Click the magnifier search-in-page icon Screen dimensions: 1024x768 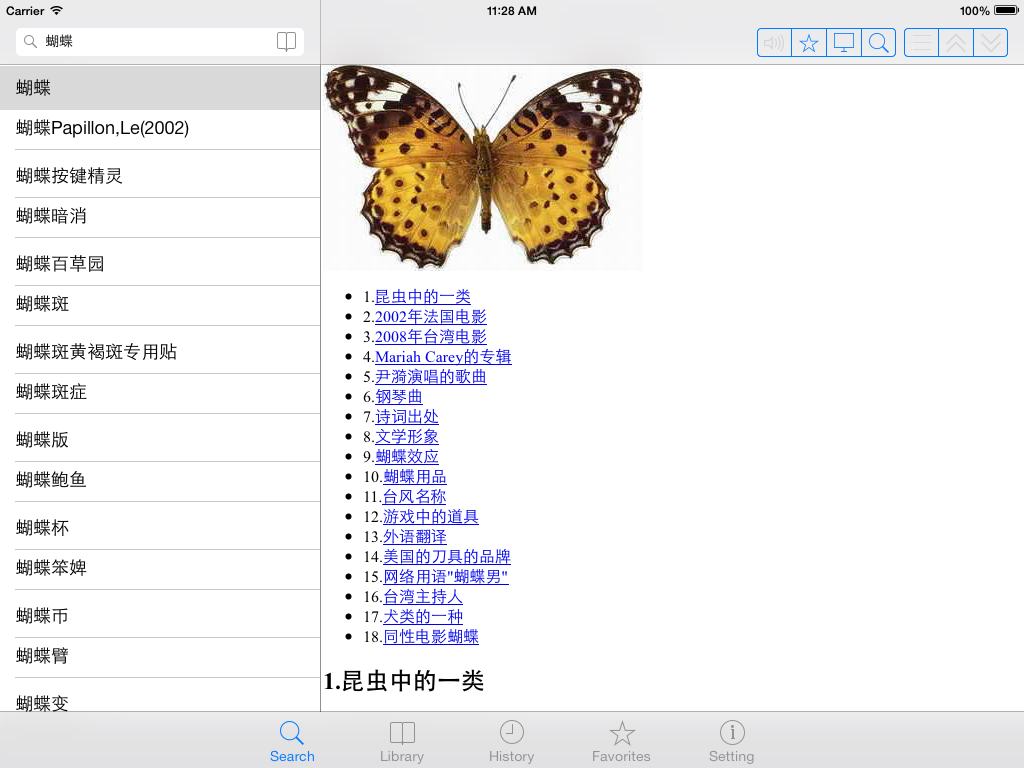pyautogui.click(x=879, y=42)
